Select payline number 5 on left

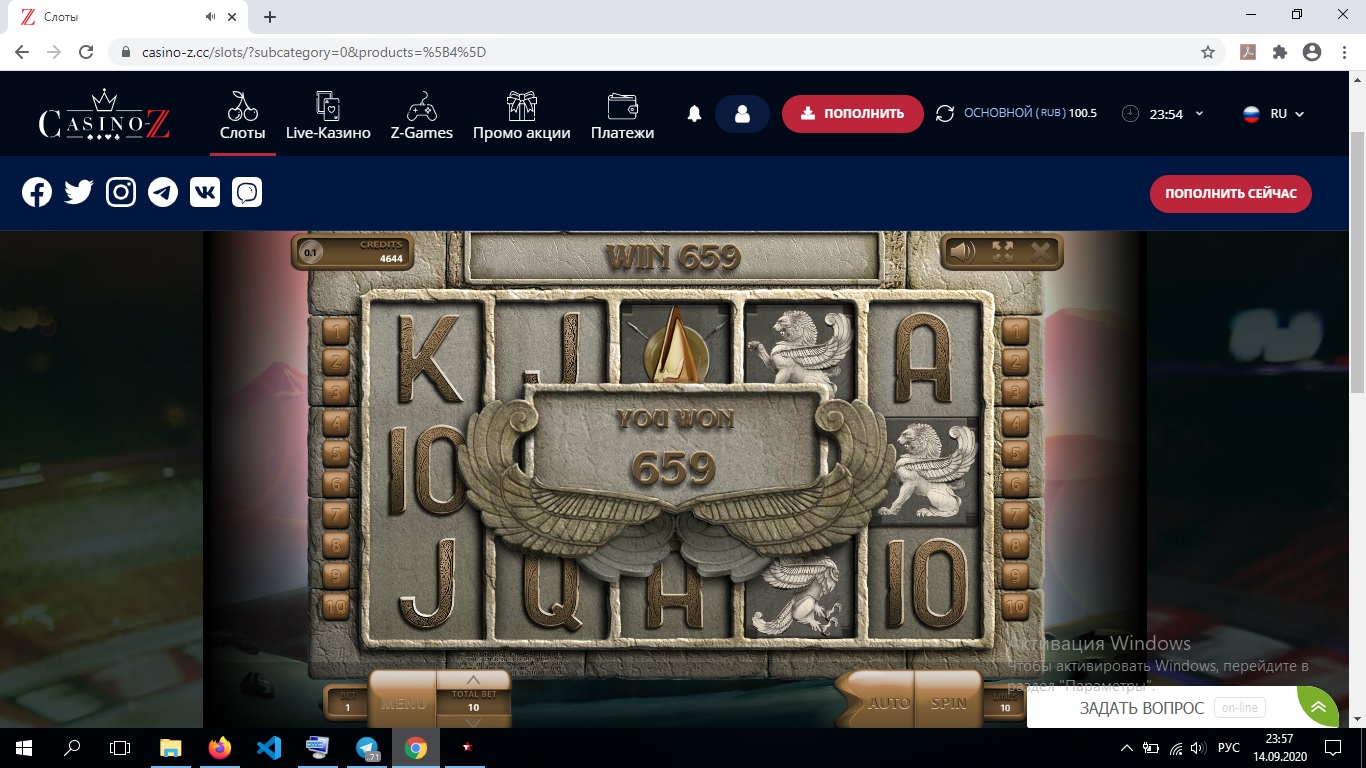pyautogui.click(x=337, y=454)
